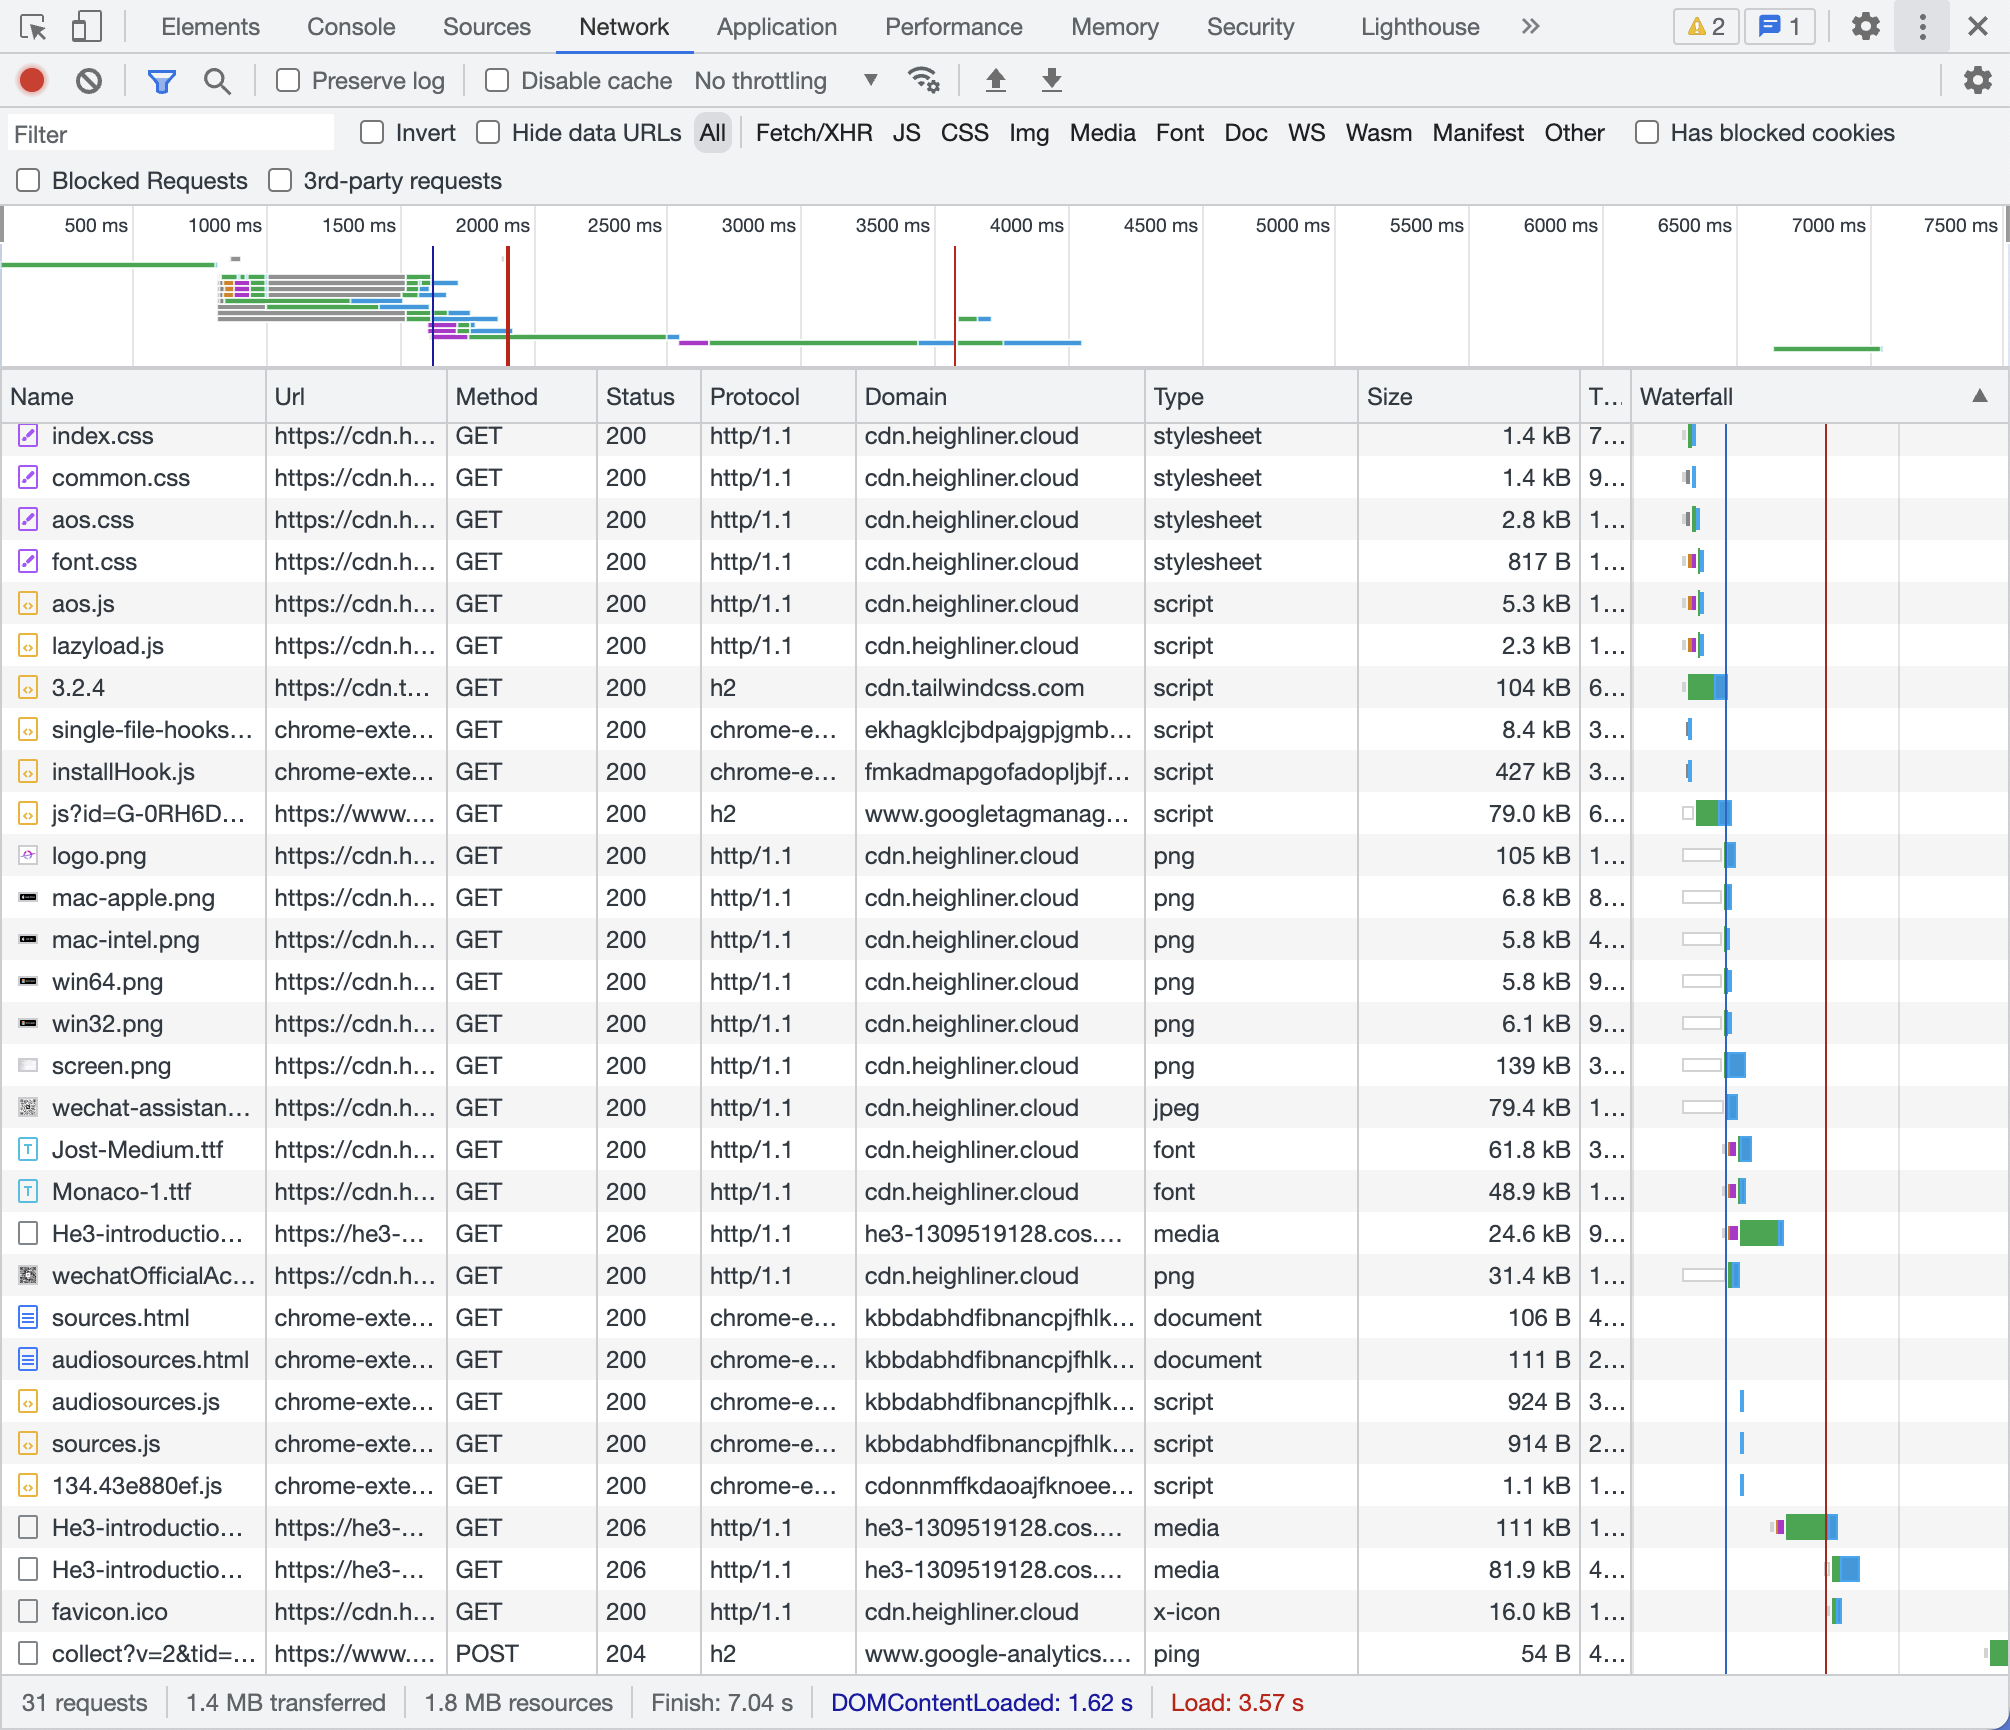2010x1730 pixels.
Task: Open the network search magnifier
Action: point(217,80)
